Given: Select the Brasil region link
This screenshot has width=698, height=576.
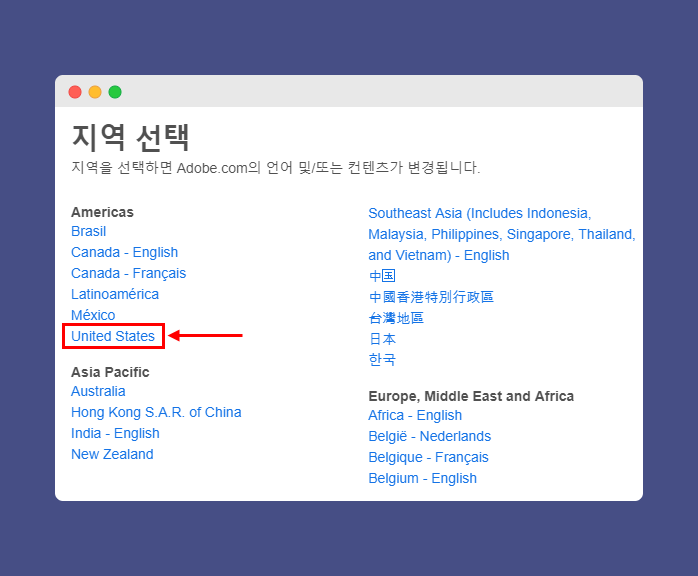Looking at the screenshot, I should point(89,231).
